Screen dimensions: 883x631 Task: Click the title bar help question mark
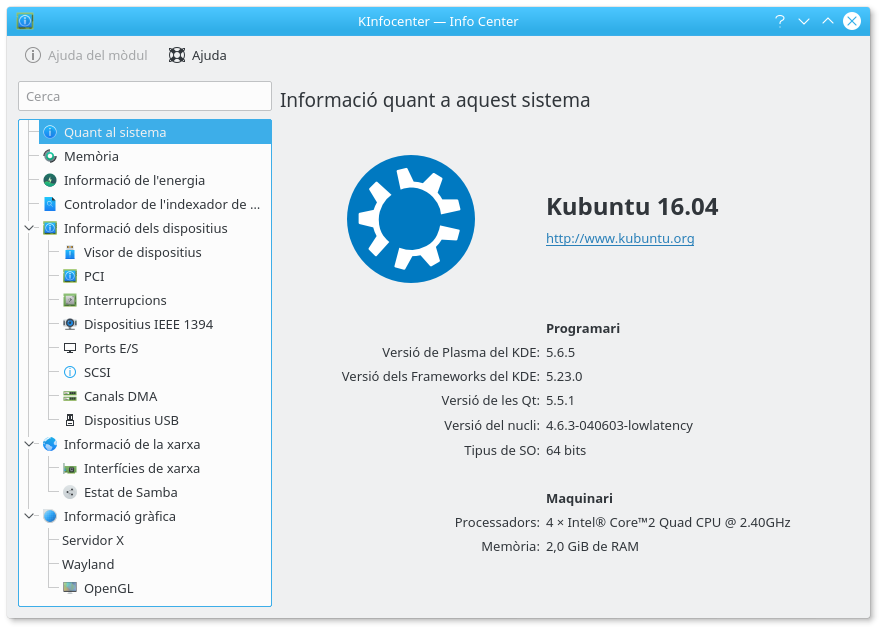click(x=779, y=21)
